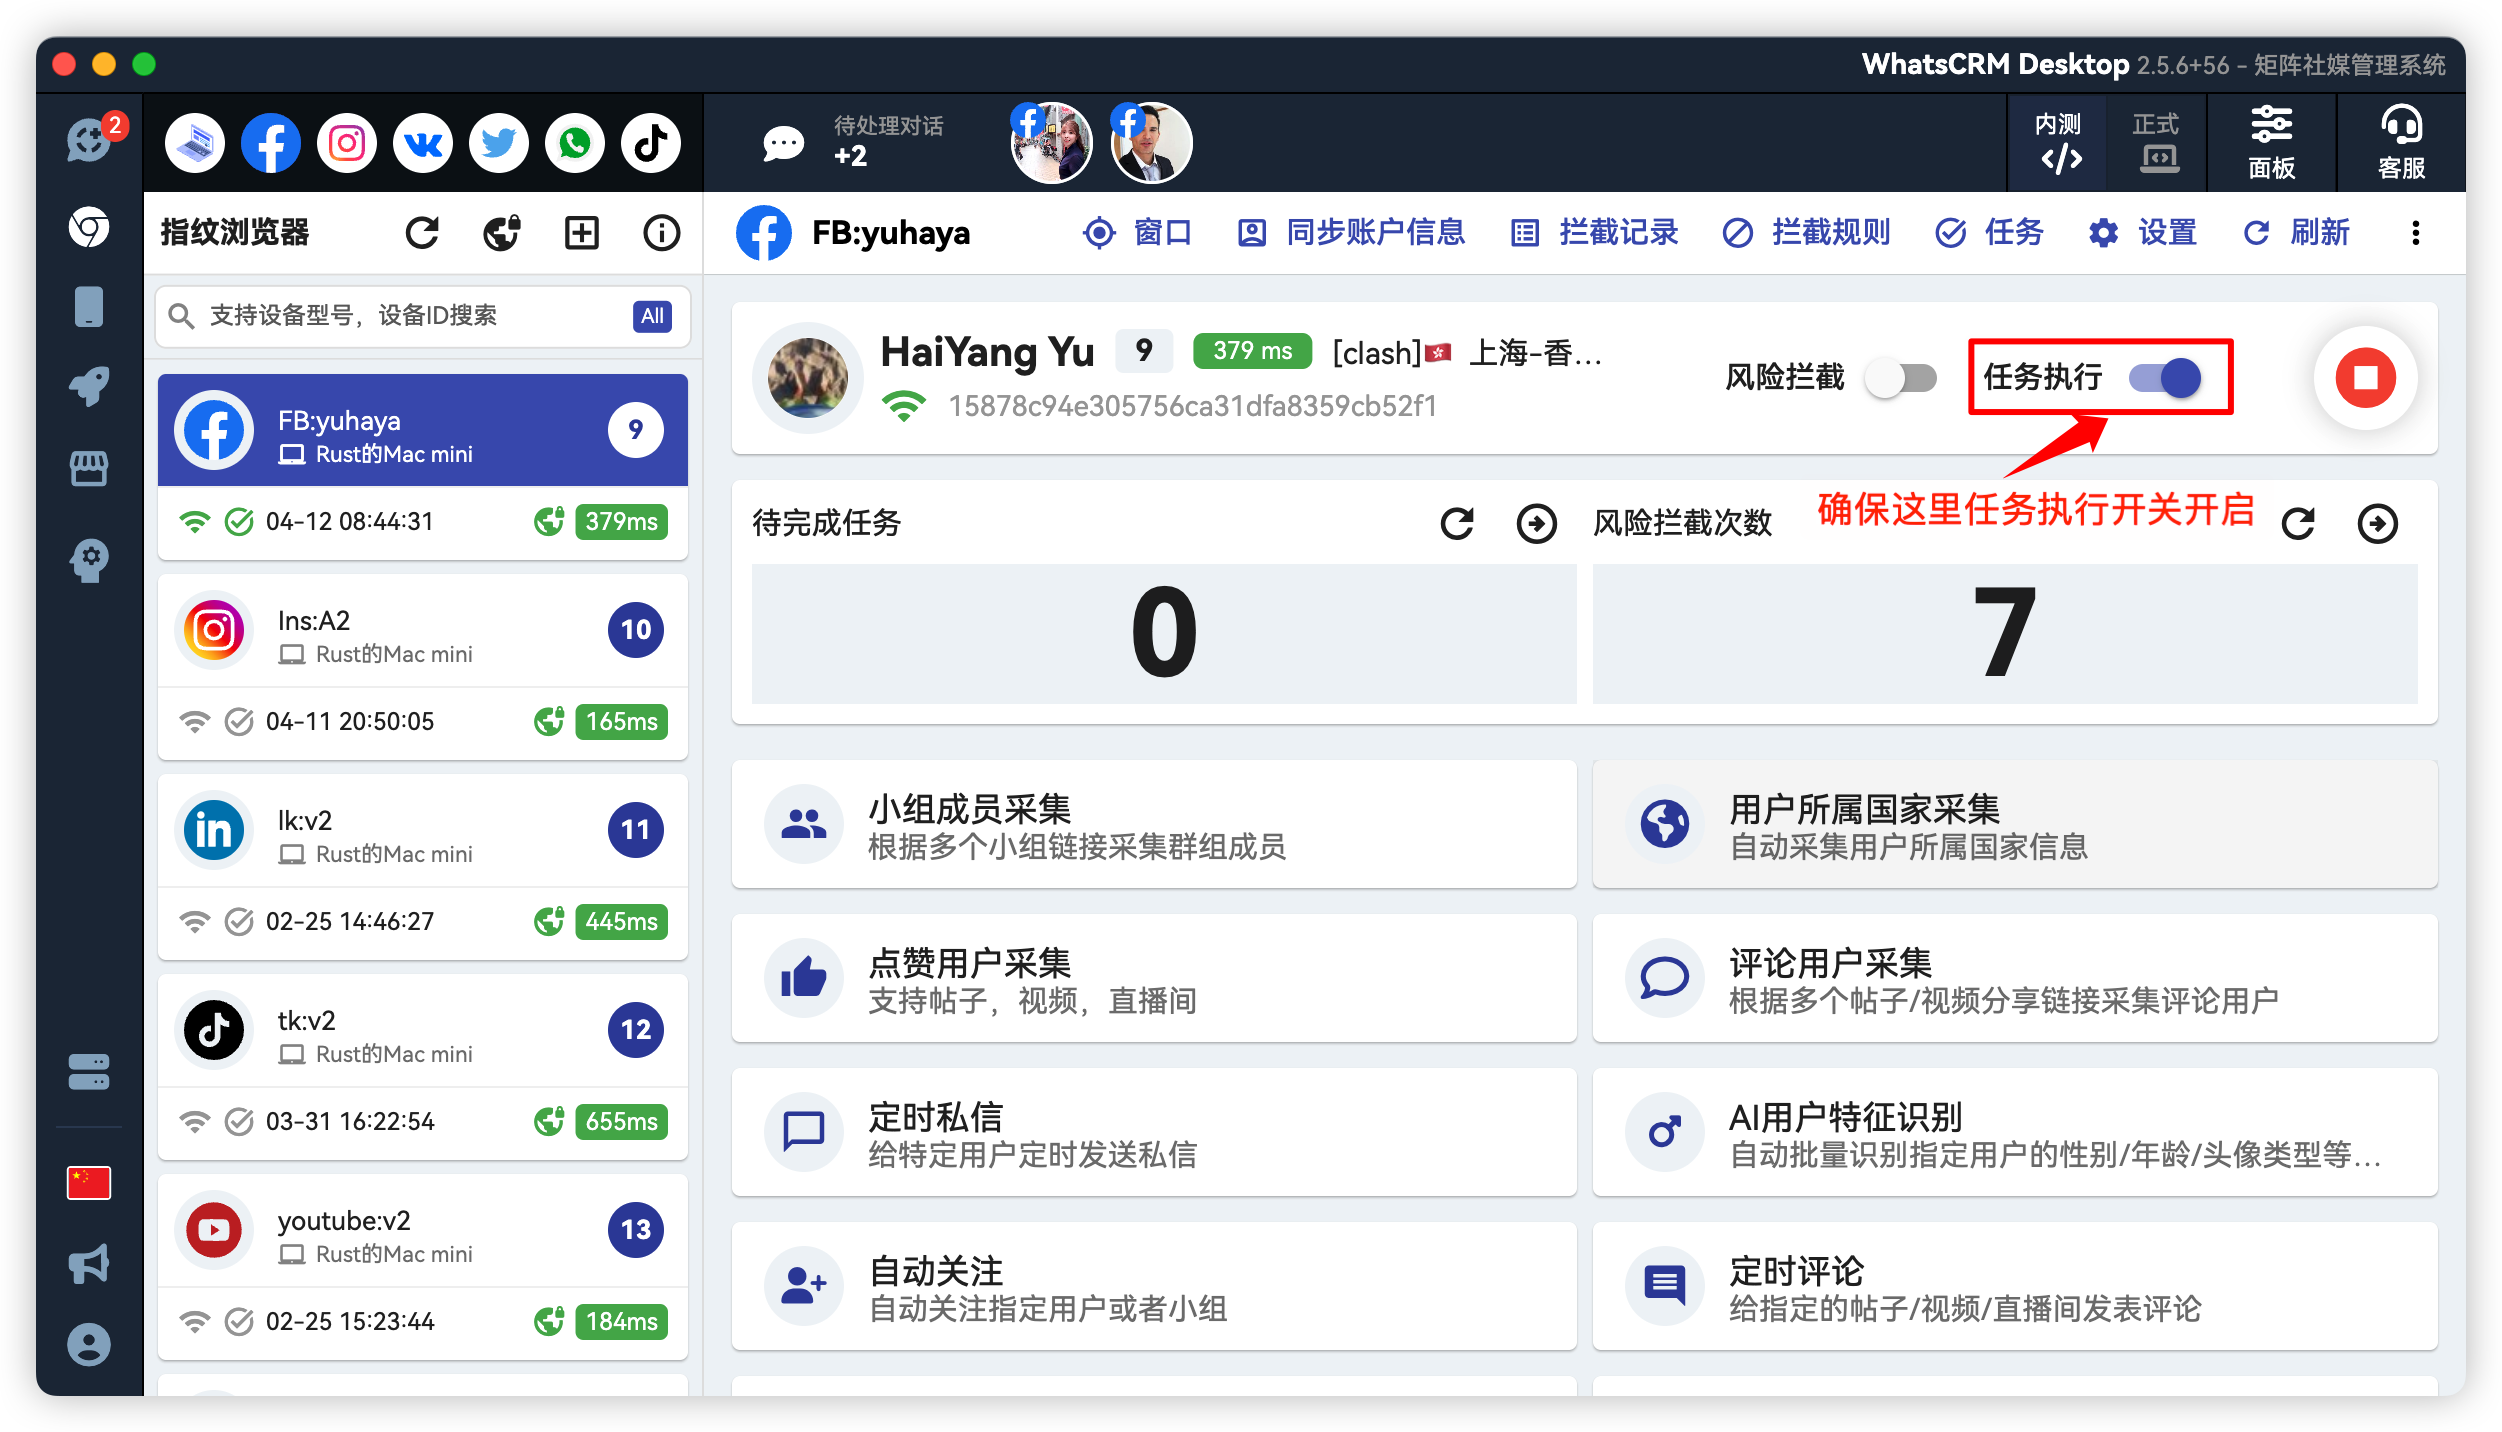The height and width of the screenshot is (1432, 2502).
Task: Open the 窗口 tab
Action: click(1138, 233)
